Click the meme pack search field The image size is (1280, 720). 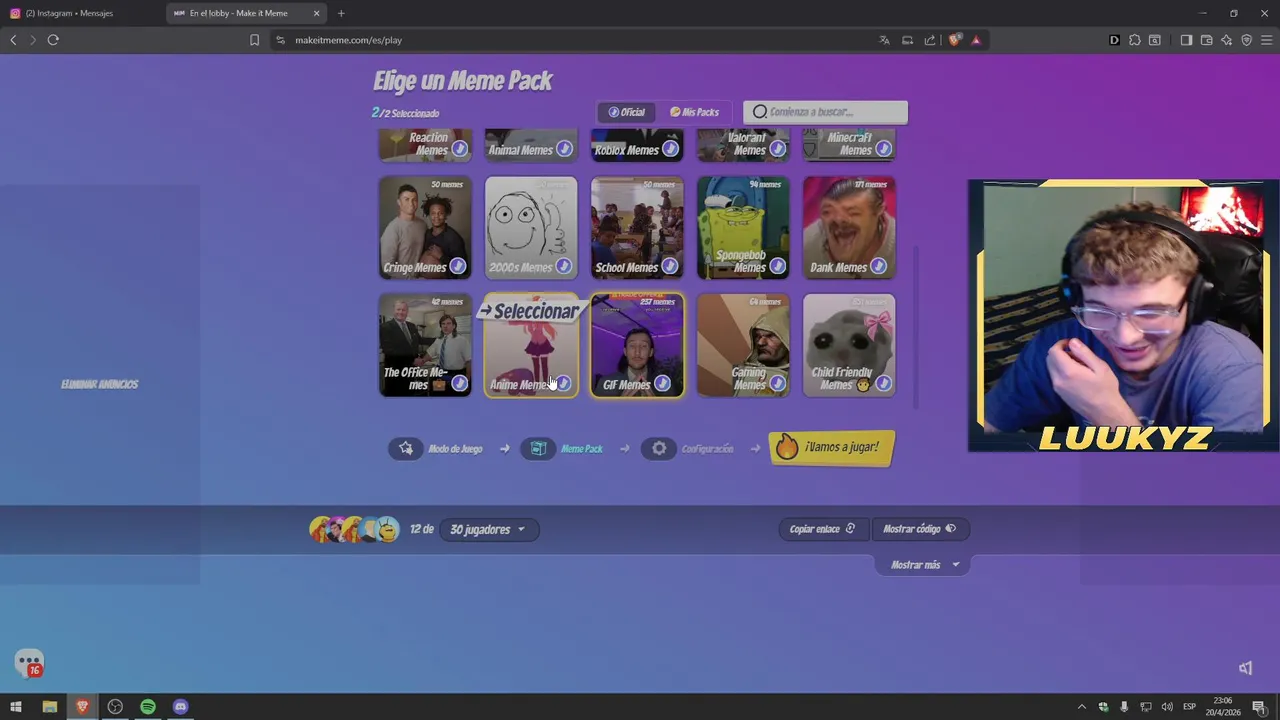click(826, 112)
